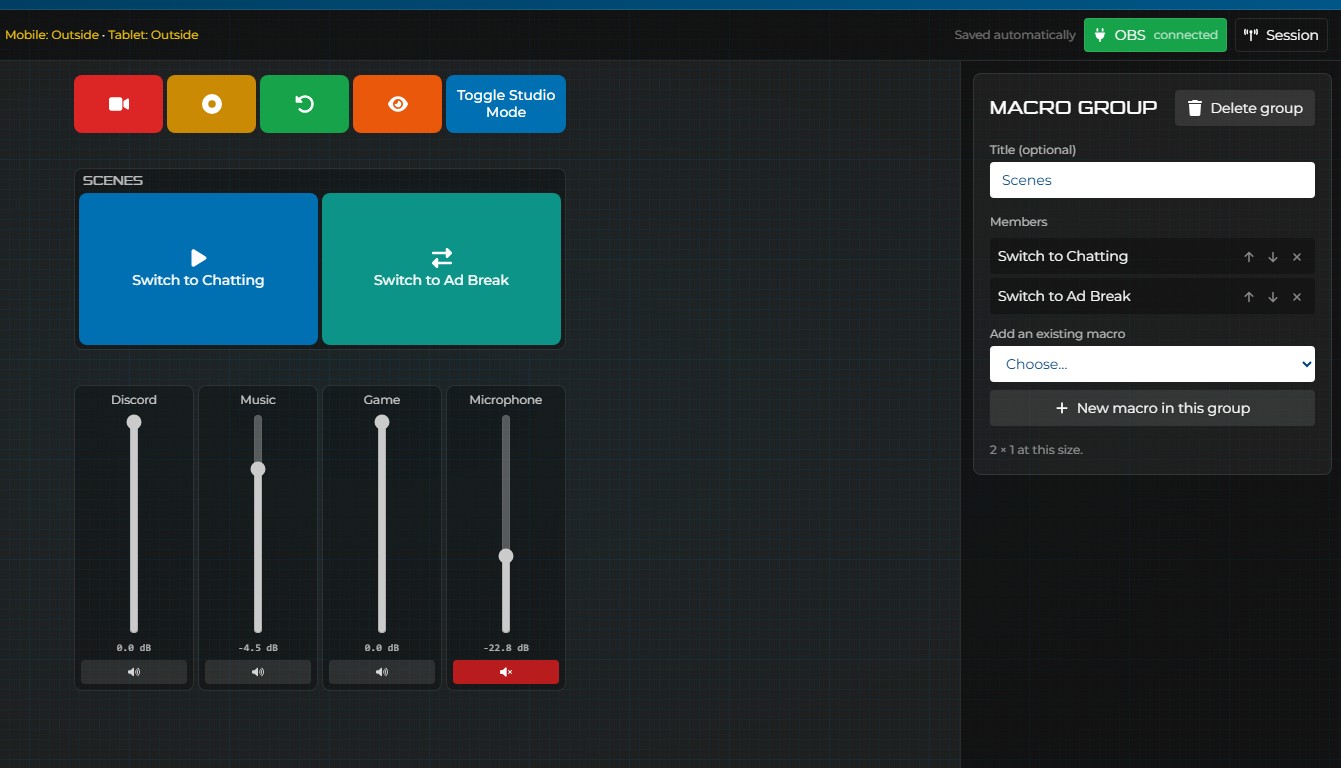Open the Add an existing macro dropdown

[1152, 364]
